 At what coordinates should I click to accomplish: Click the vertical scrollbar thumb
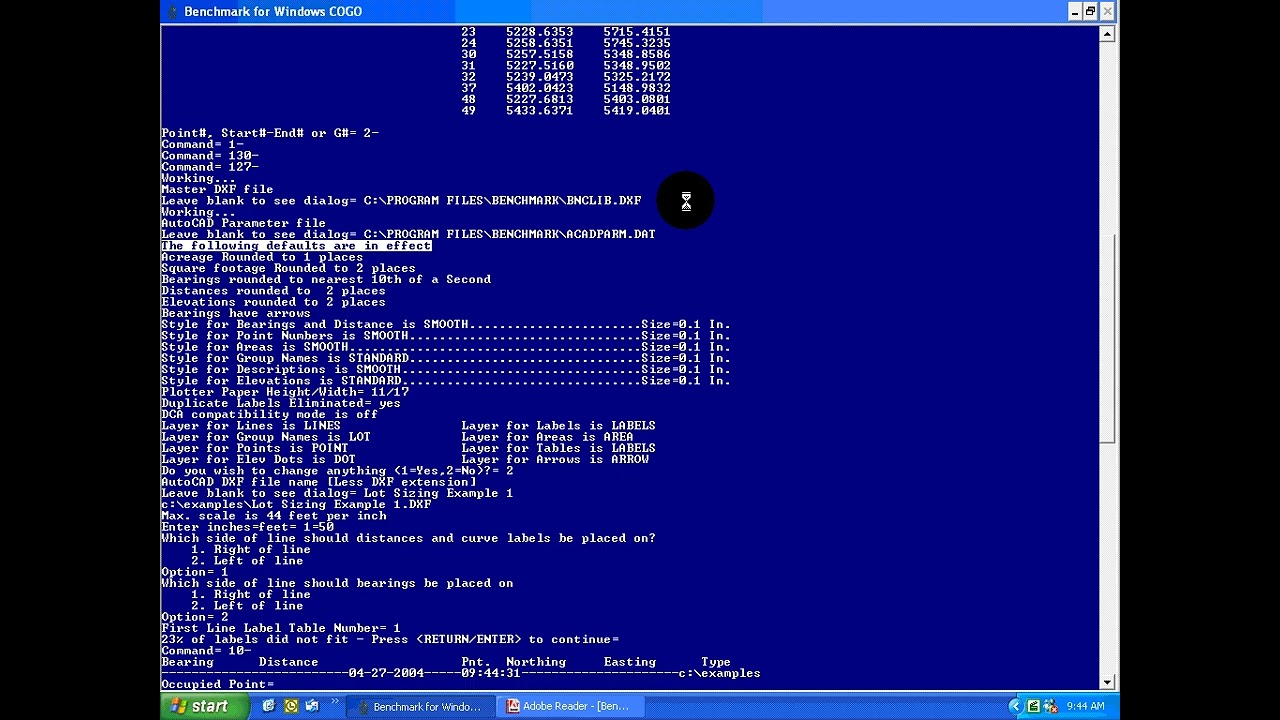(x=1107, y=338)
